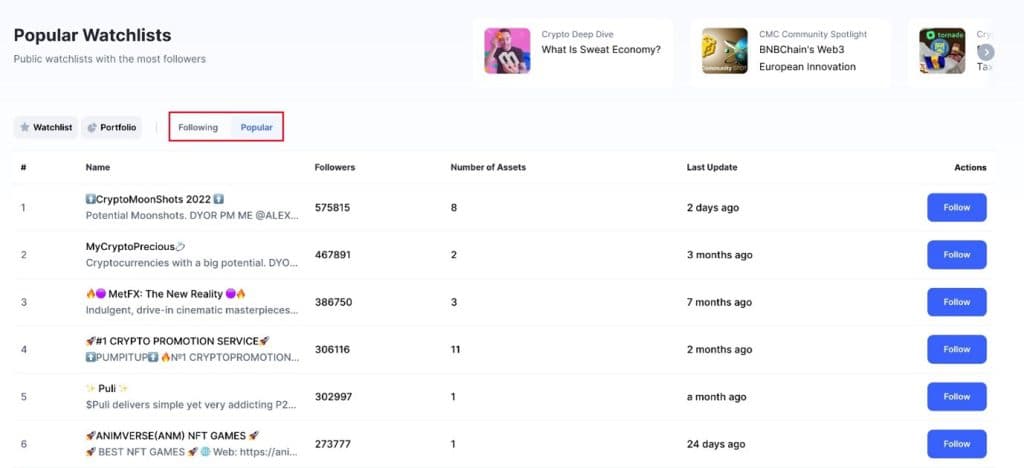Open 'What Is Sweat Economy?' headline
This screenshot has width=1024, height=468.
point(601,50)
